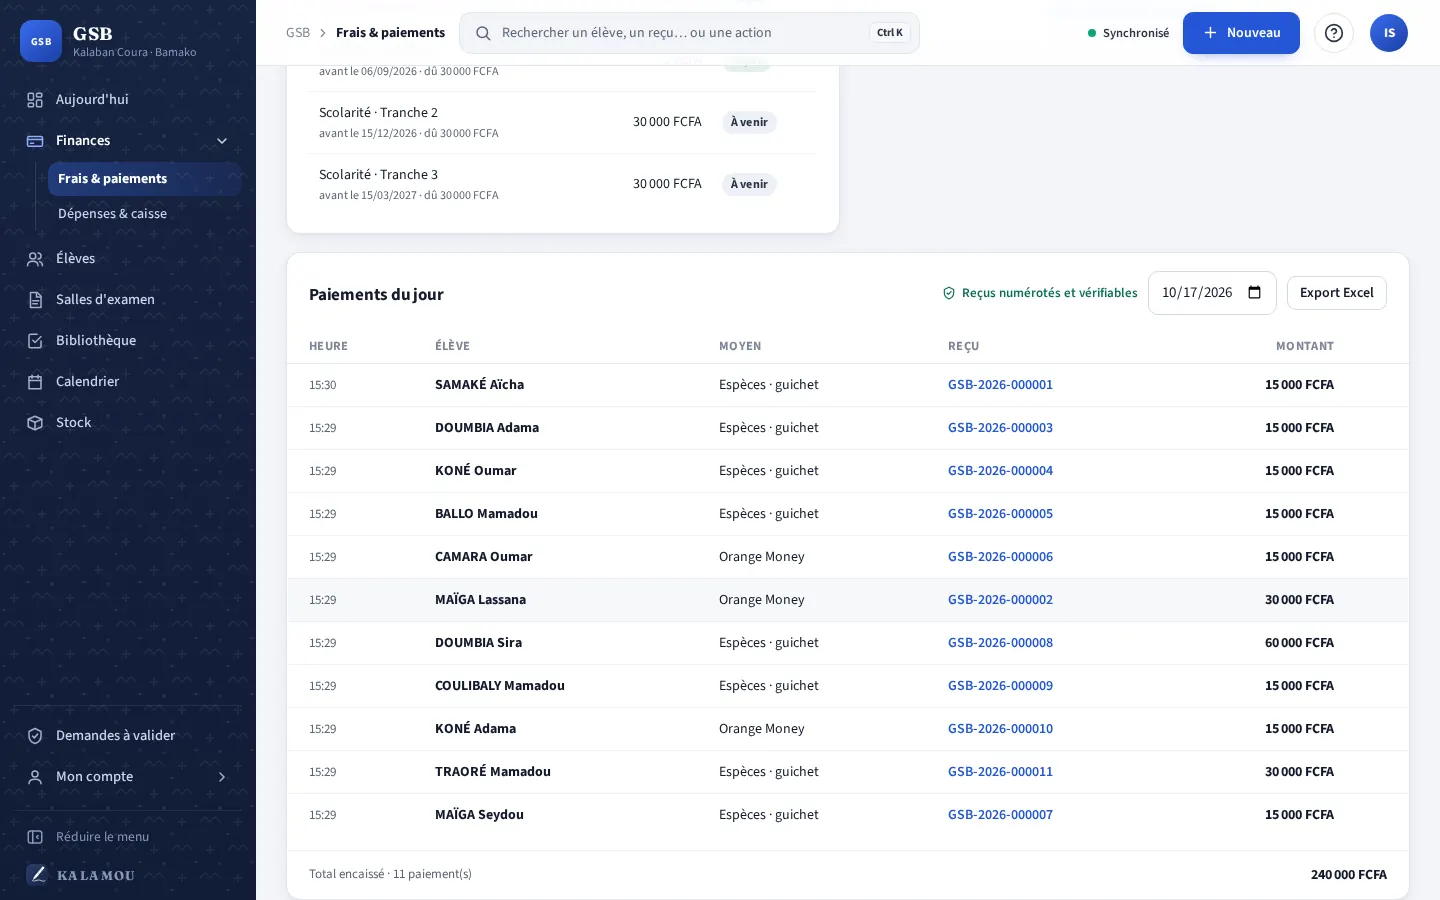The image size is (1440, 900).
Task: Open Frais & paiements page
Action: pyautogui.click(x=144, y=179)
